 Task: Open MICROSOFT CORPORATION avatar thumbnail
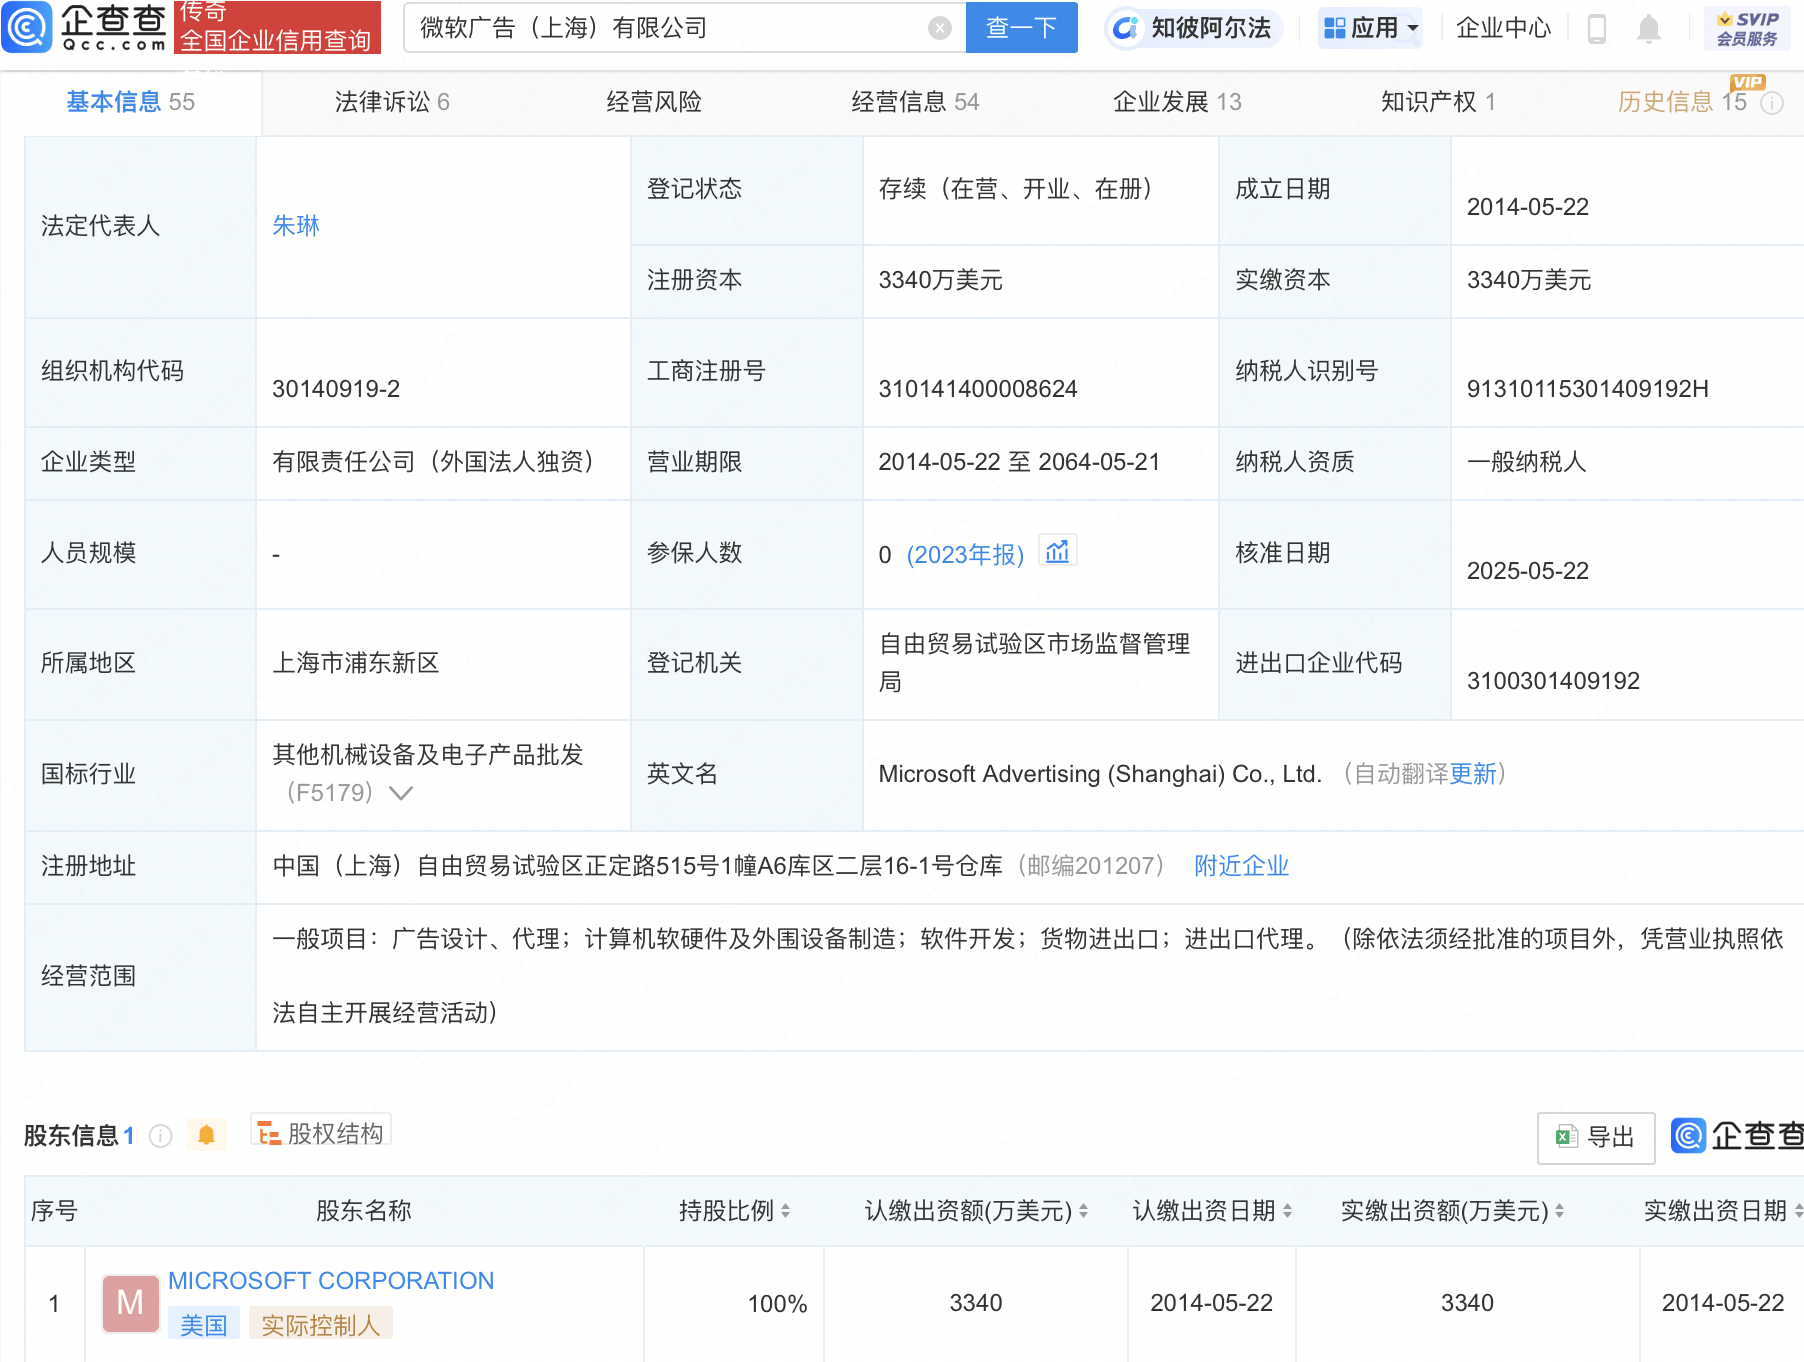coord(131,1303)
